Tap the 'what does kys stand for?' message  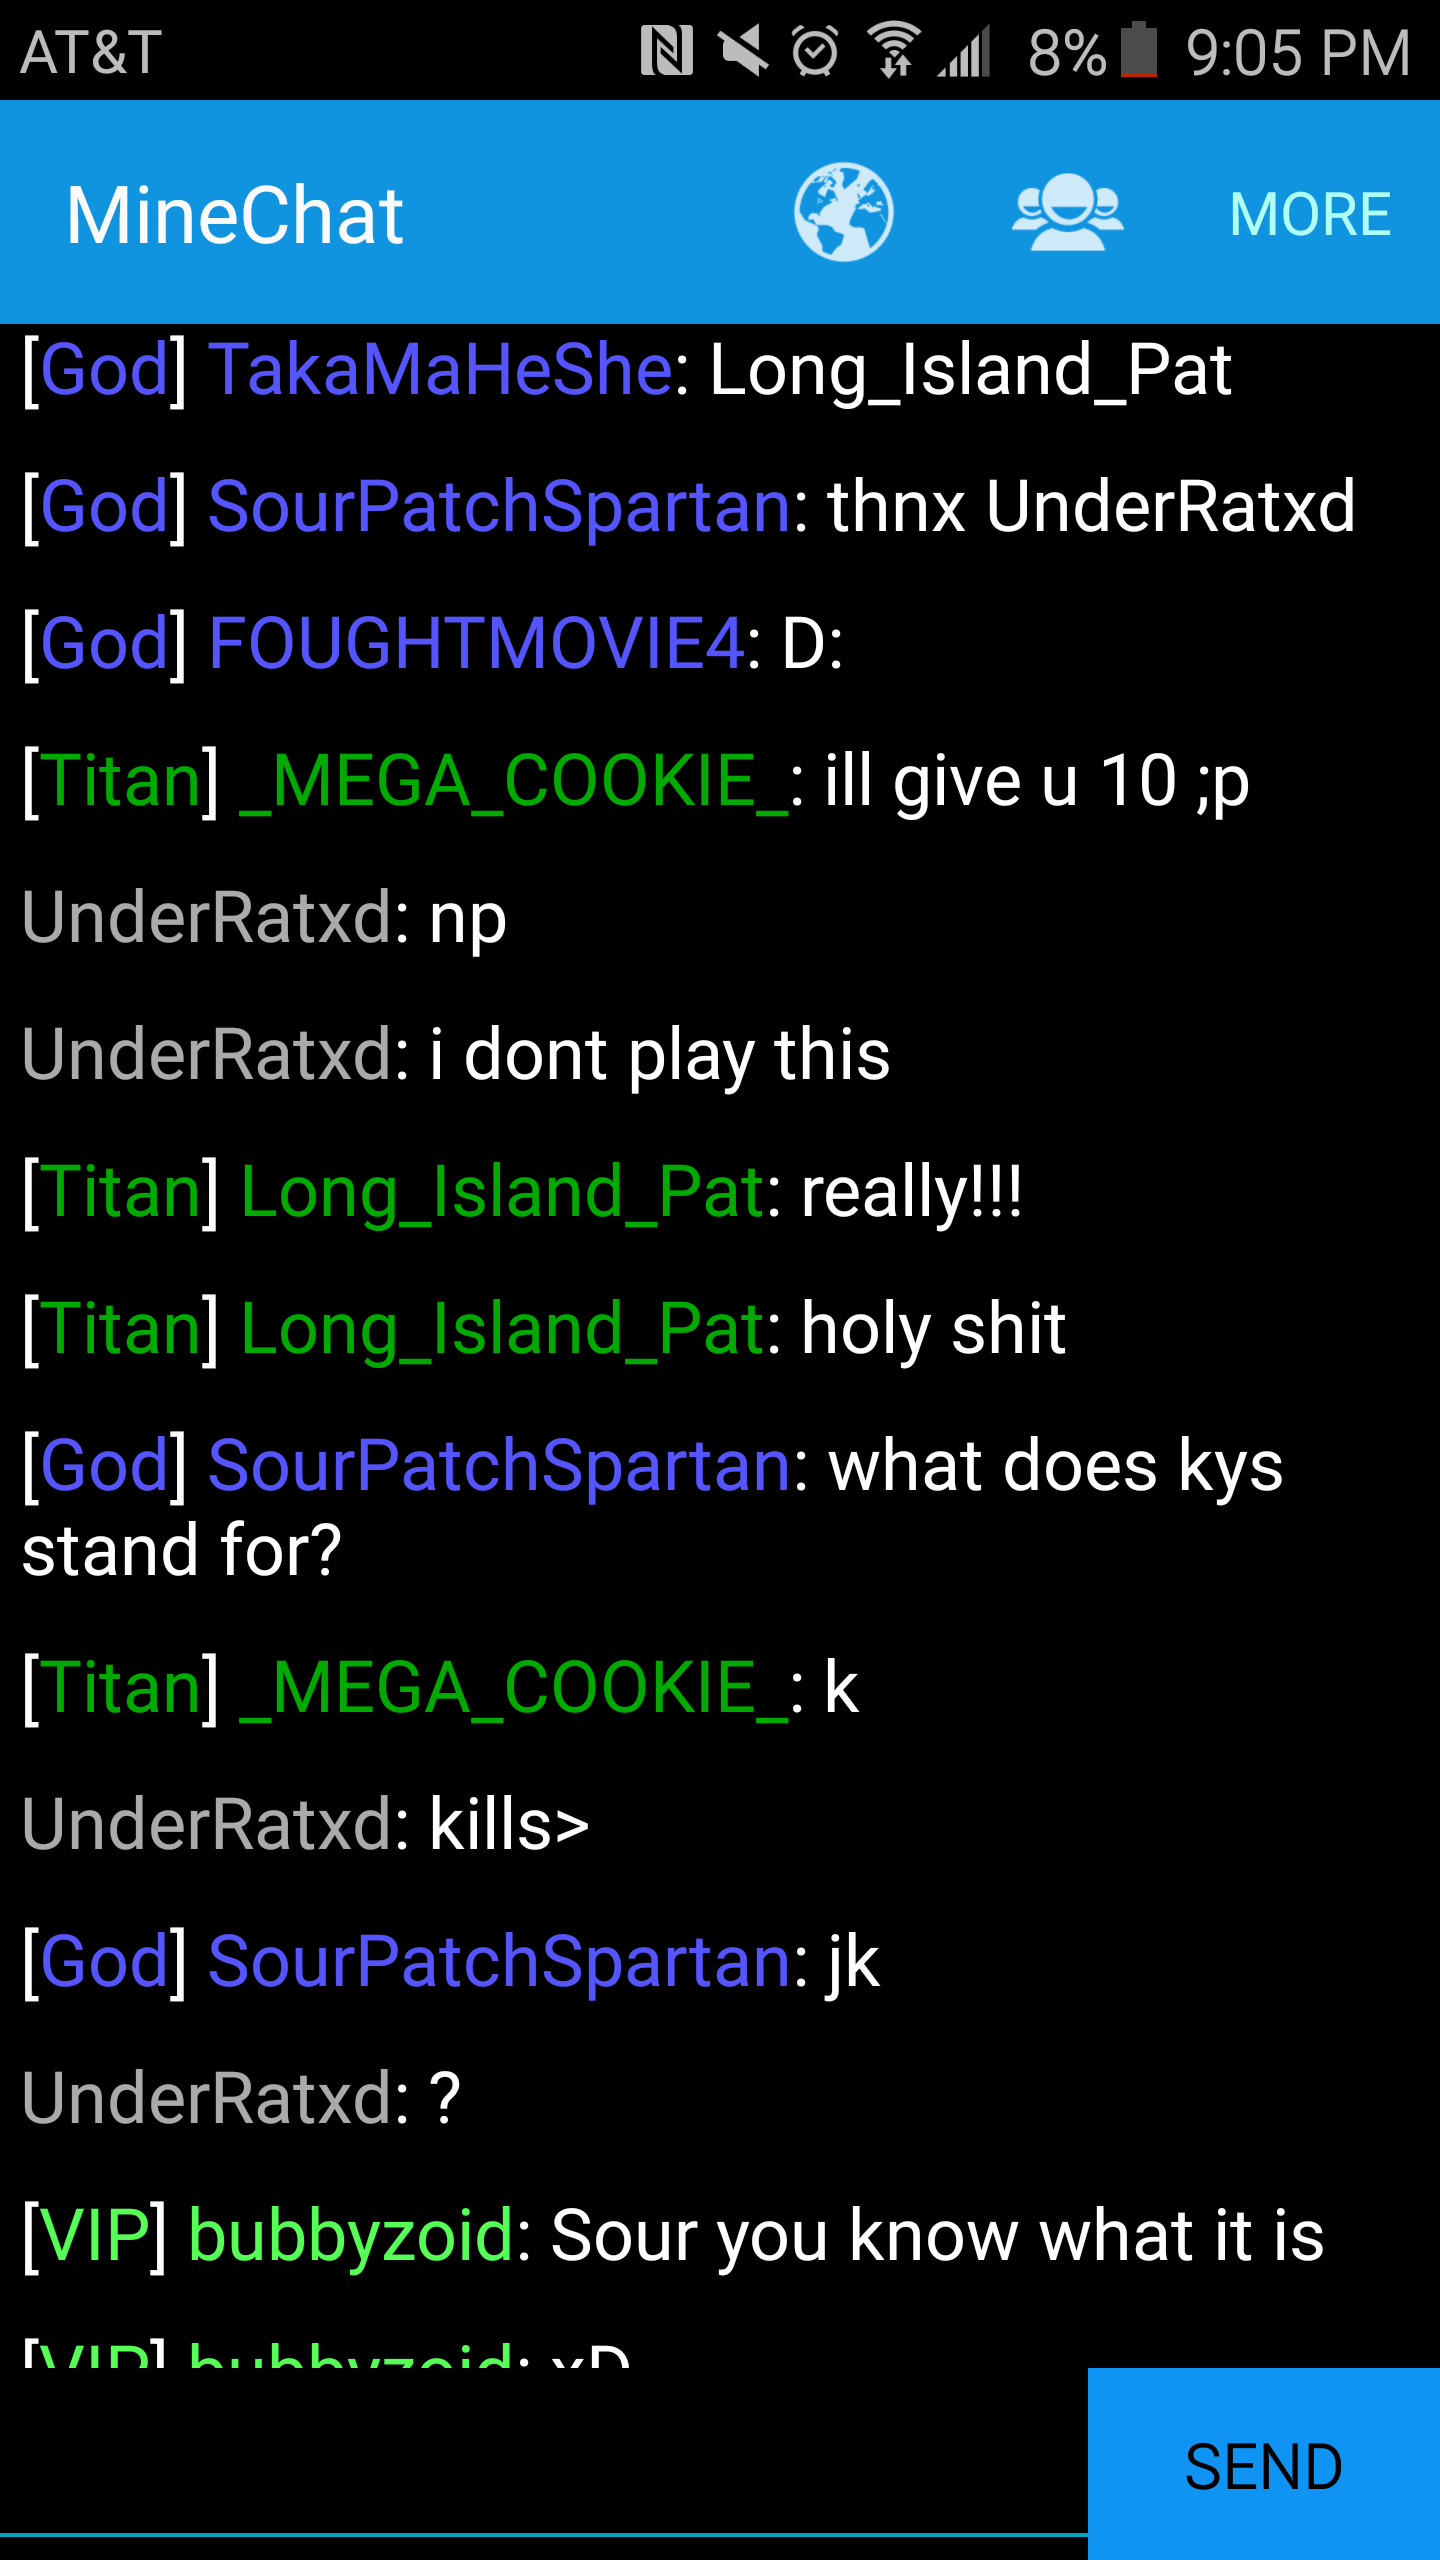pyautogui.click(x=652, y=1507)
